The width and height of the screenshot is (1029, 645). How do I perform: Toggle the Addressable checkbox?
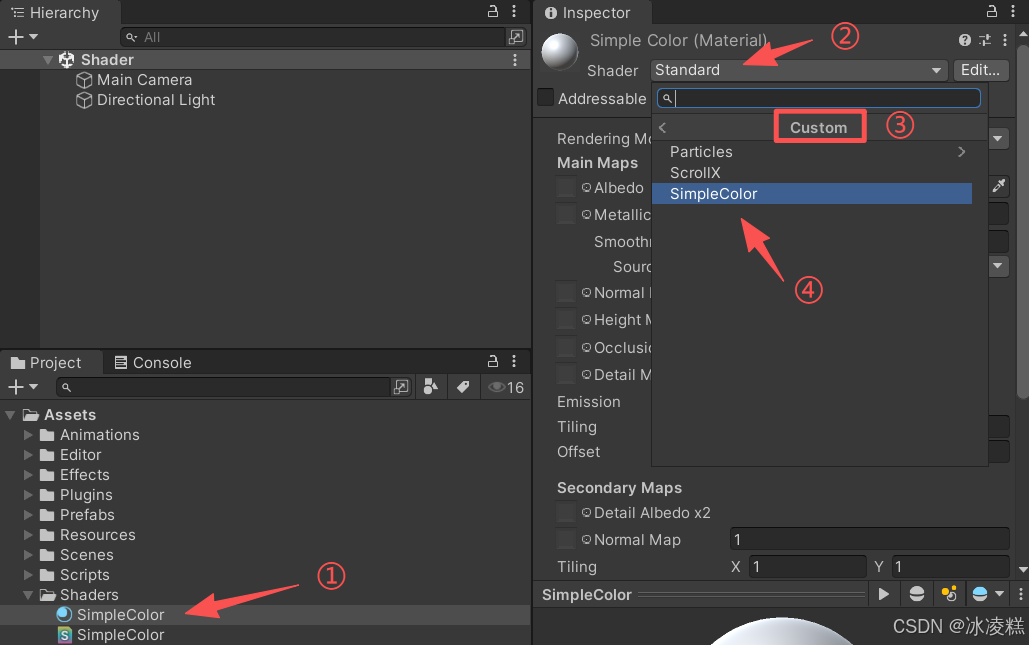coord(545,97)
